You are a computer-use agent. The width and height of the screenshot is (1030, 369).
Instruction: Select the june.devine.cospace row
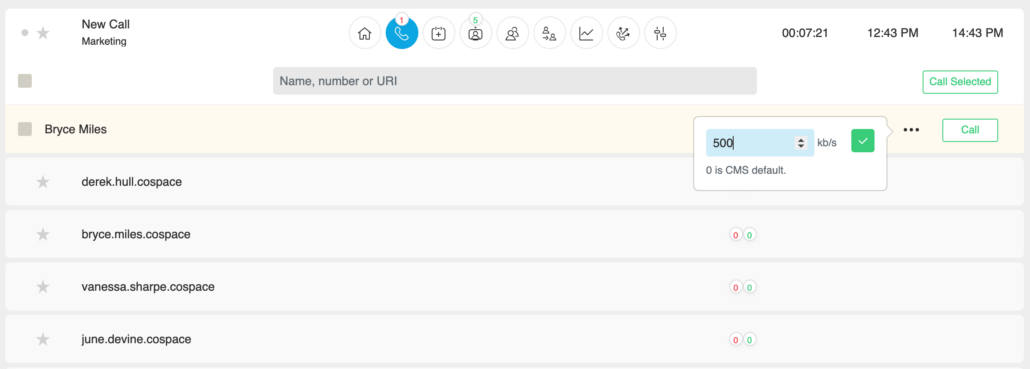[x=514, y=339]
